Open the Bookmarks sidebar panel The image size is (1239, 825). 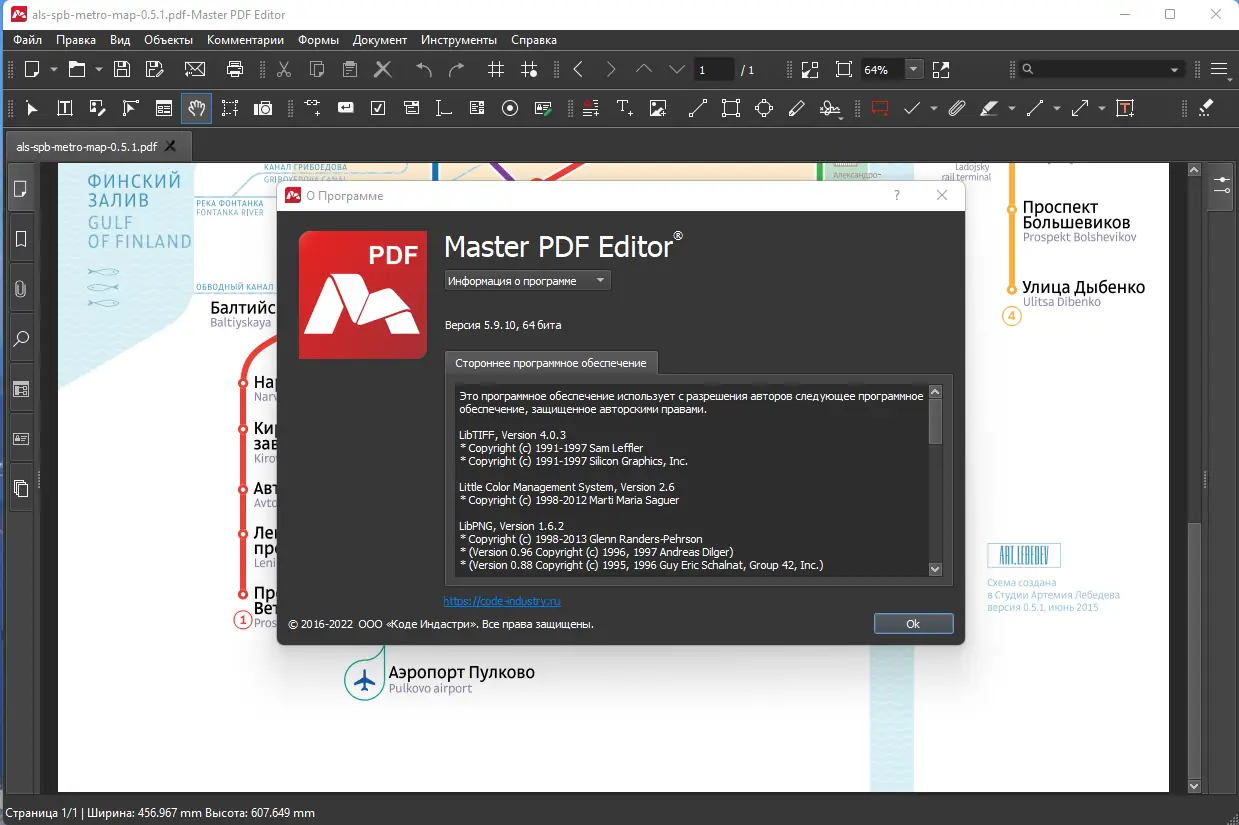click(x=21, y=238)
